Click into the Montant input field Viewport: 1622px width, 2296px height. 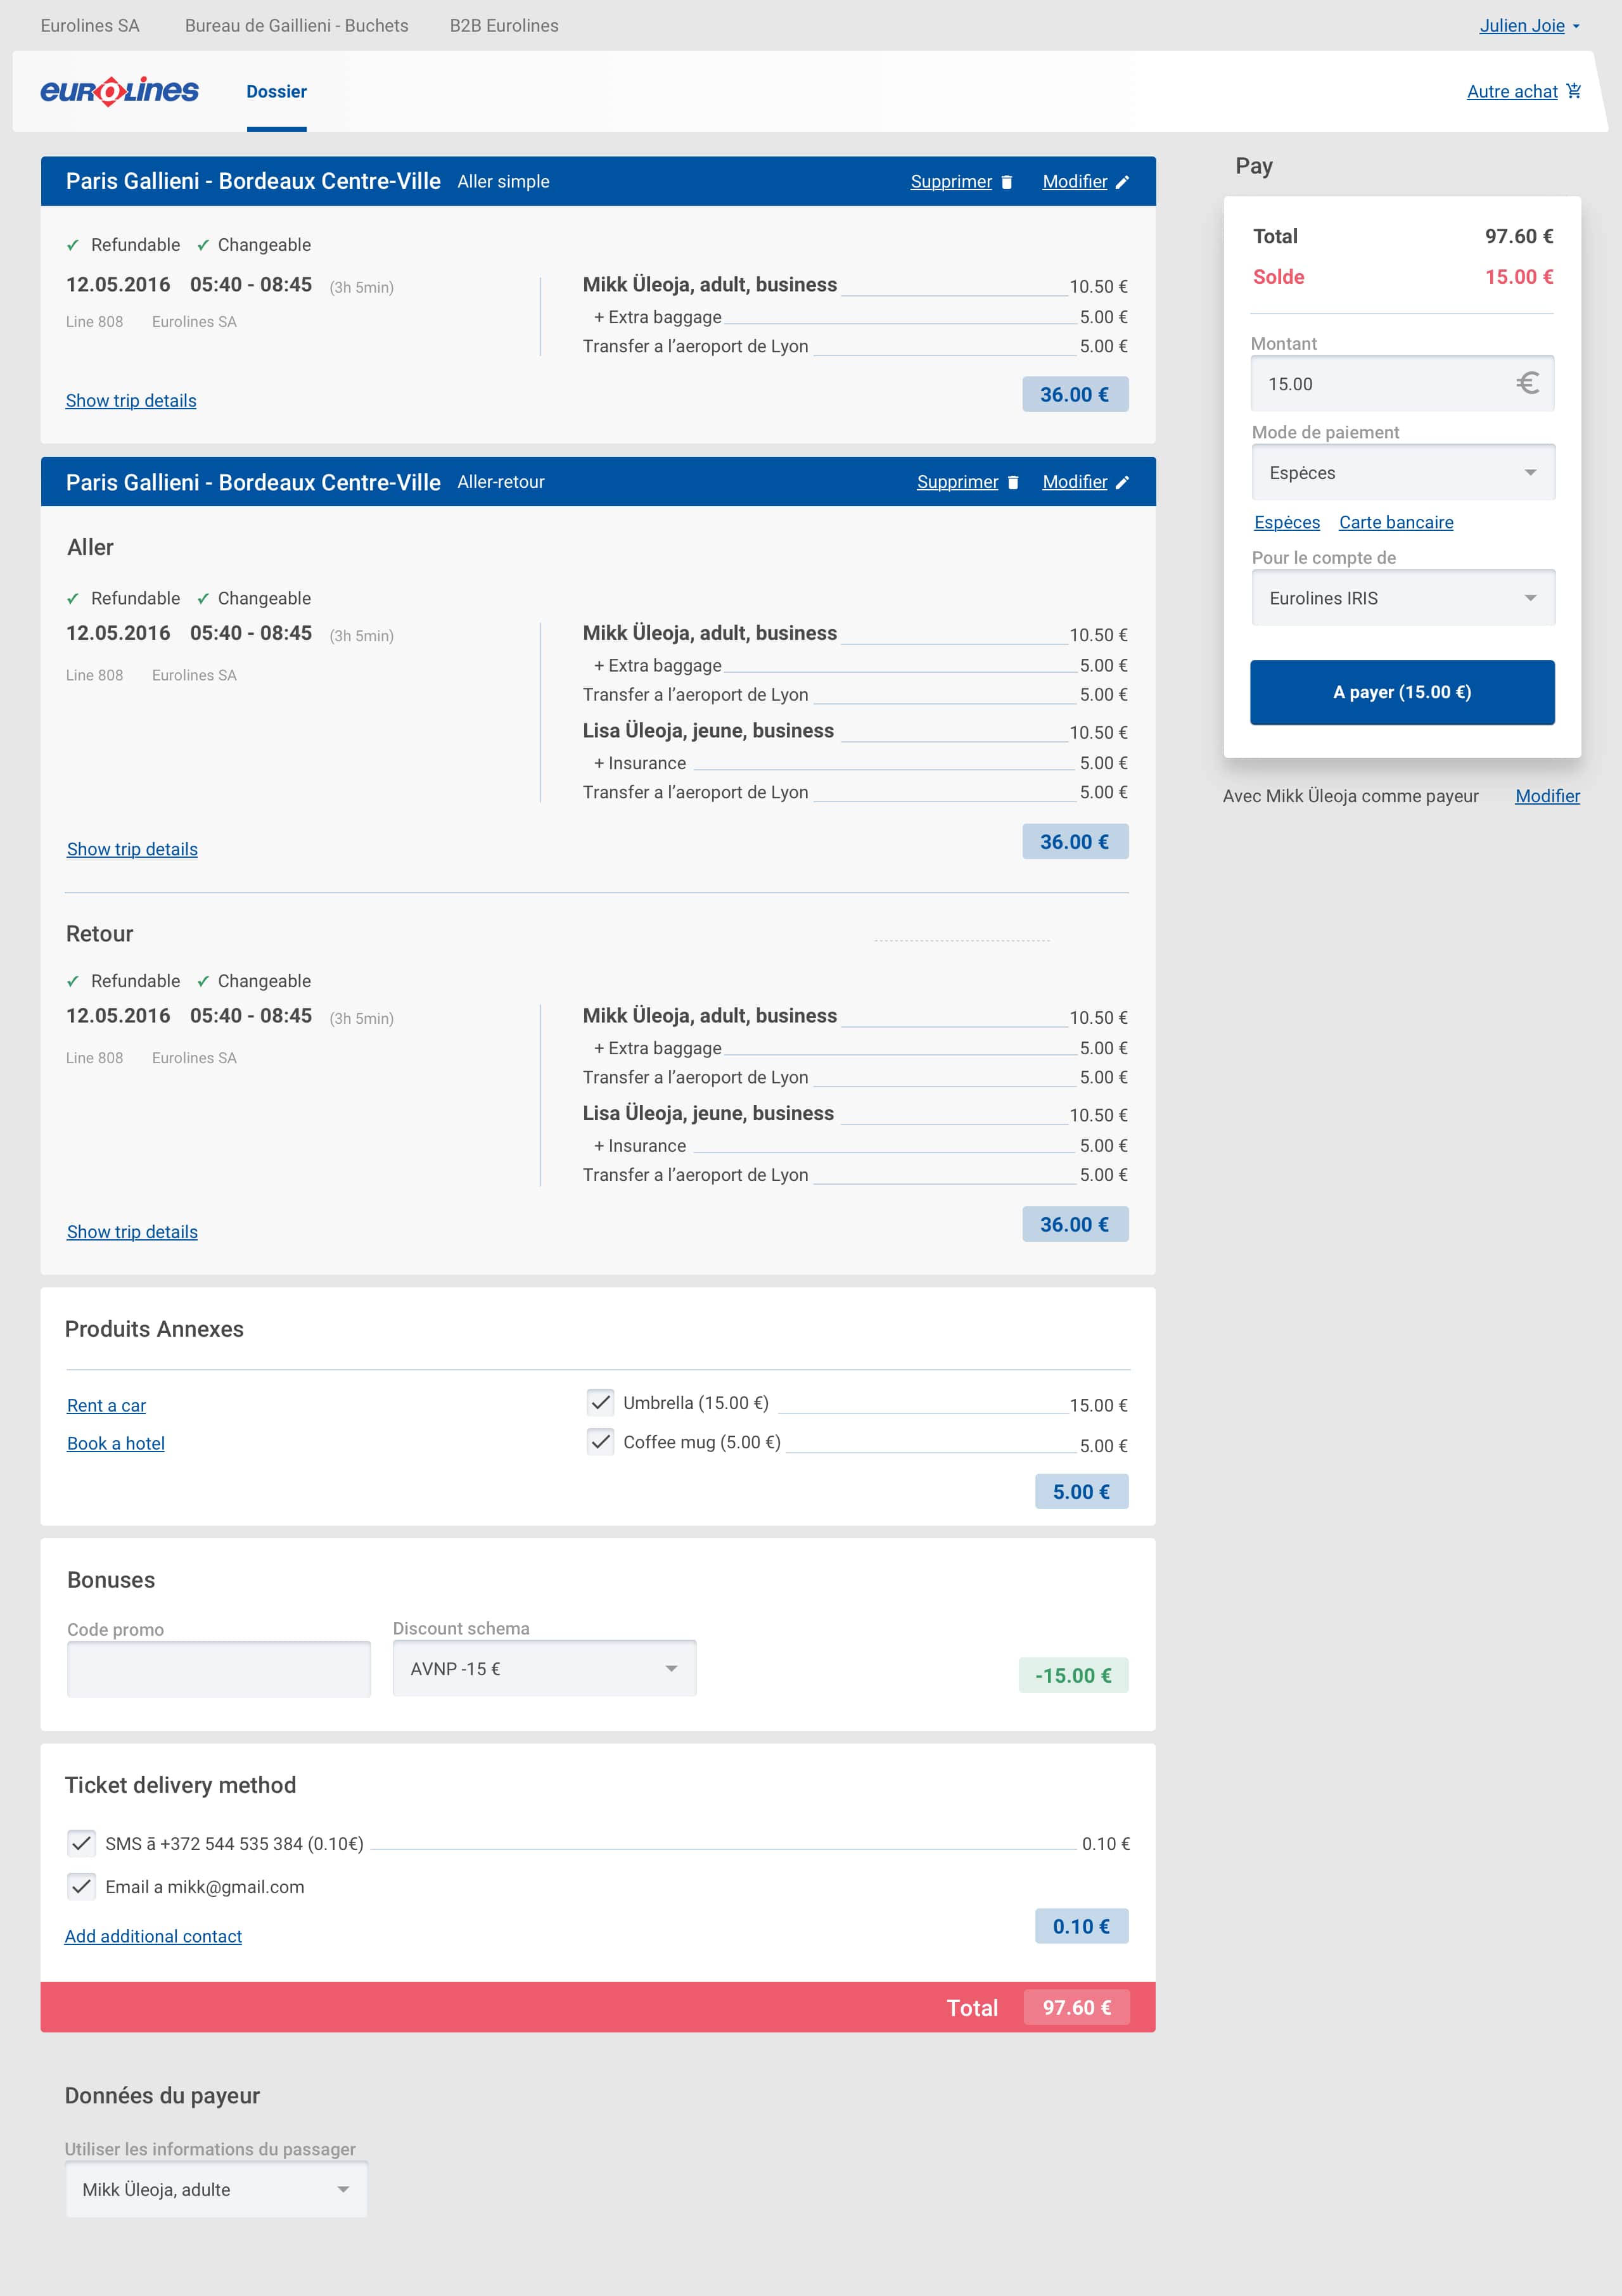1402,383
